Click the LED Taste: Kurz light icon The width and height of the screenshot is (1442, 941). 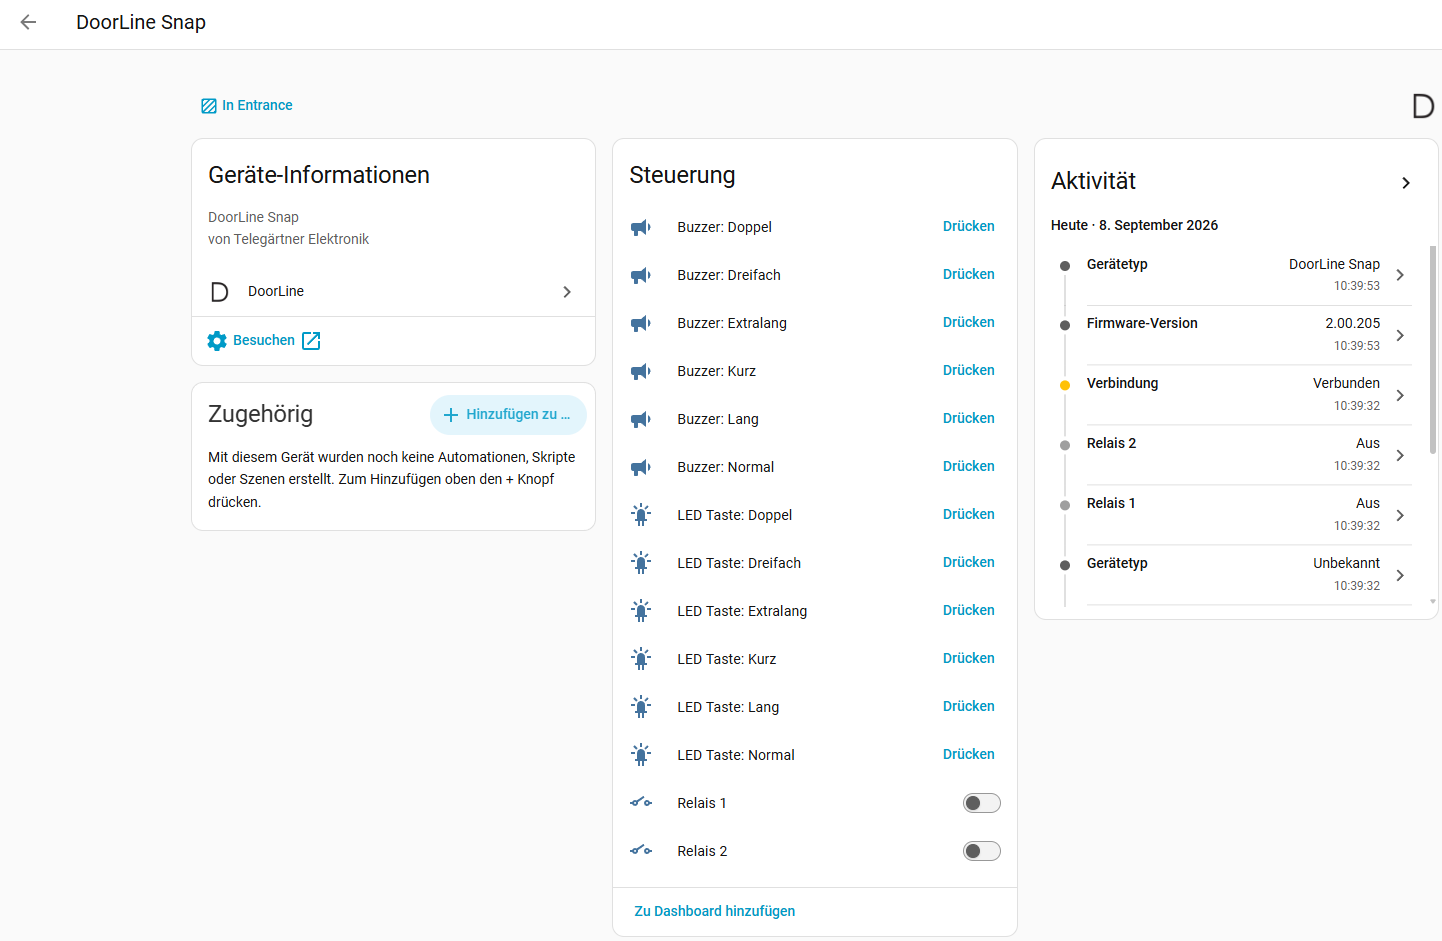[x=641, y=659]
